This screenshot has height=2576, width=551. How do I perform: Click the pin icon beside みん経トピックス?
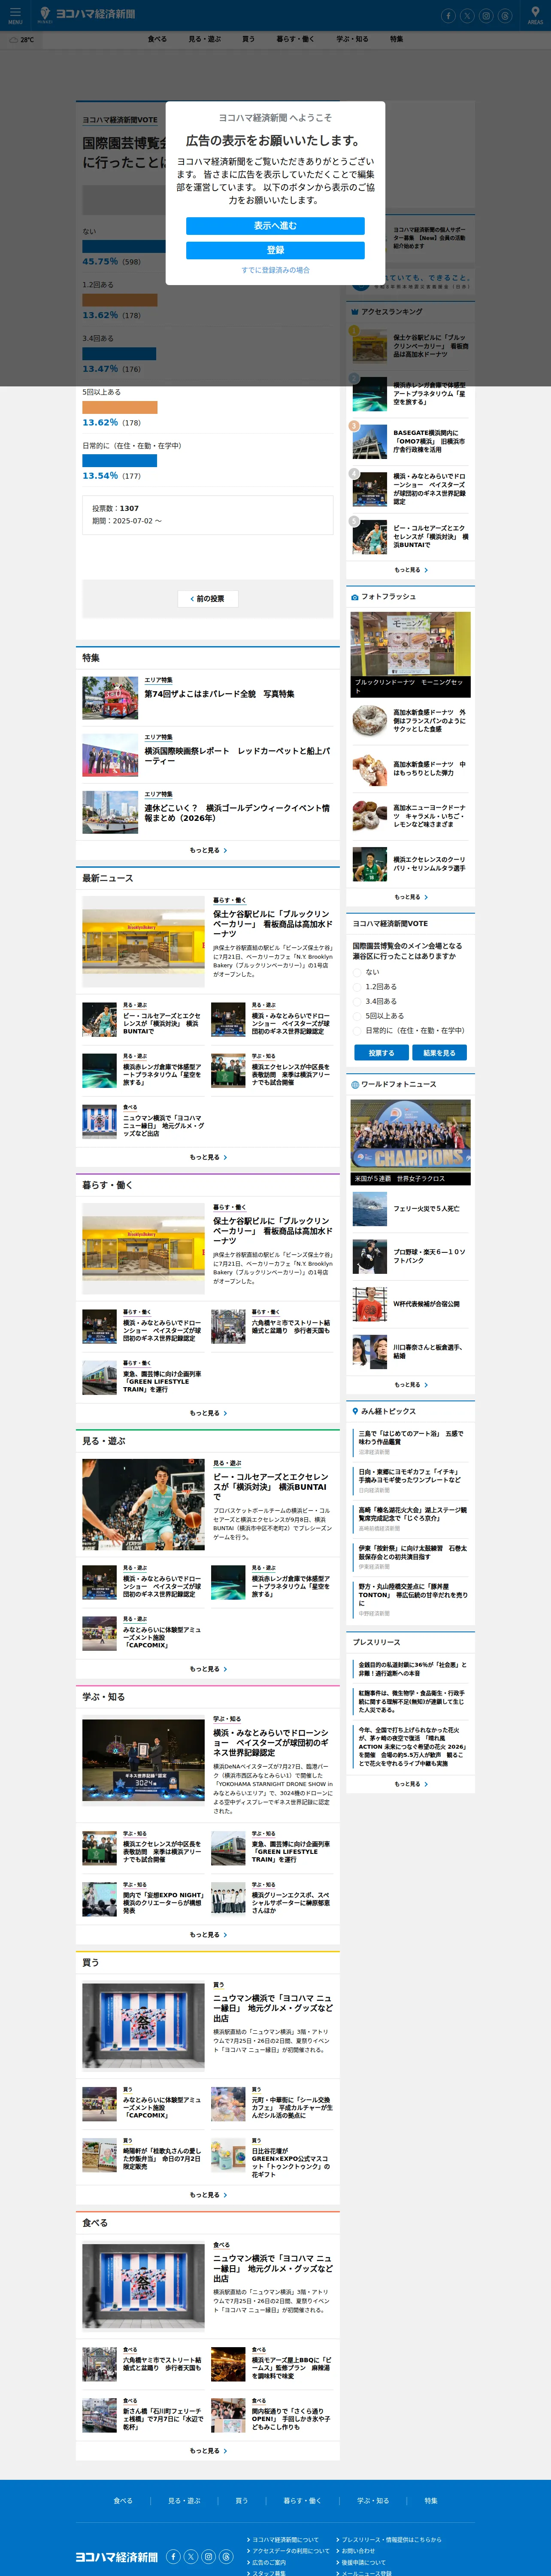coord(355,1411)
